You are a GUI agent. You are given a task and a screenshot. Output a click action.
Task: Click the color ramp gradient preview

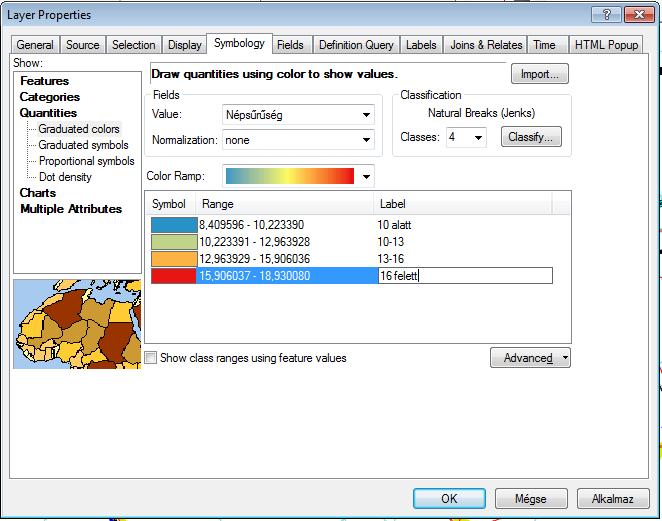pyautogui.click(x=290, y=176)
